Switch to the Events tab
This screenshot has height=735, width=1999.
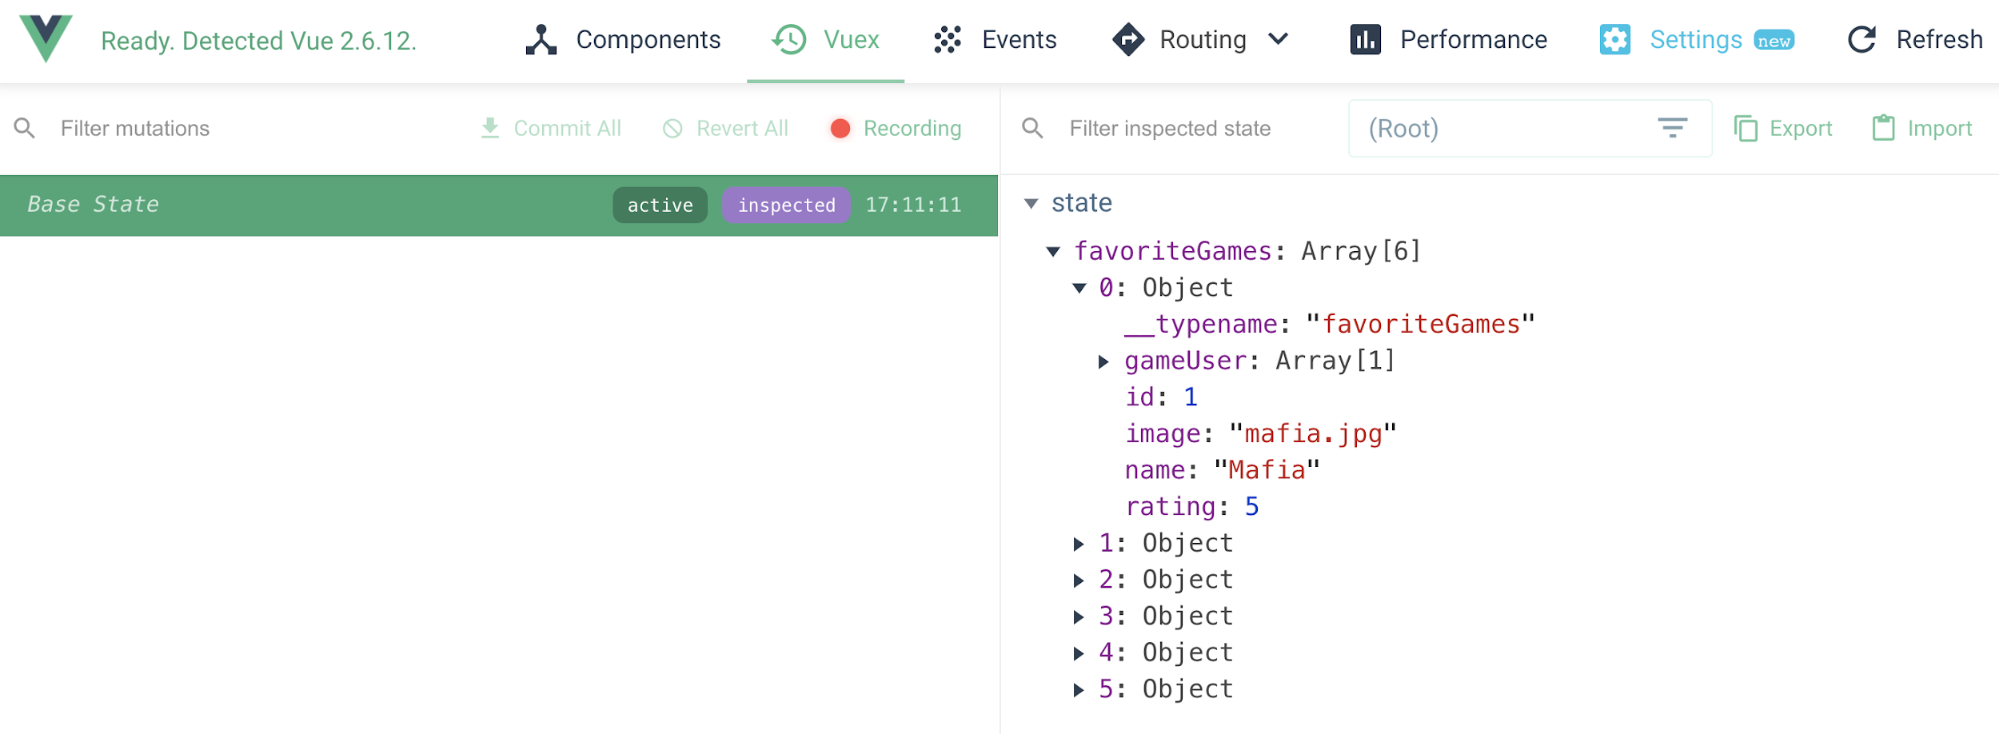tap(995, 40)
